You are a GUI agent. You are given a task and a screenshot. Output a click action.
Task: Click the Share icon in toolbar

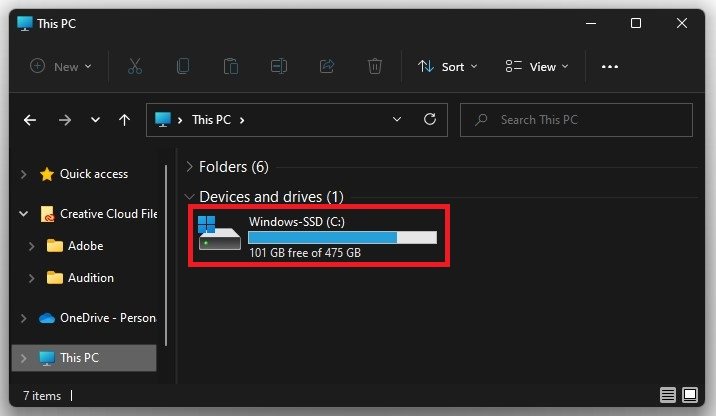pyautogui.click(x=327, y=66)
